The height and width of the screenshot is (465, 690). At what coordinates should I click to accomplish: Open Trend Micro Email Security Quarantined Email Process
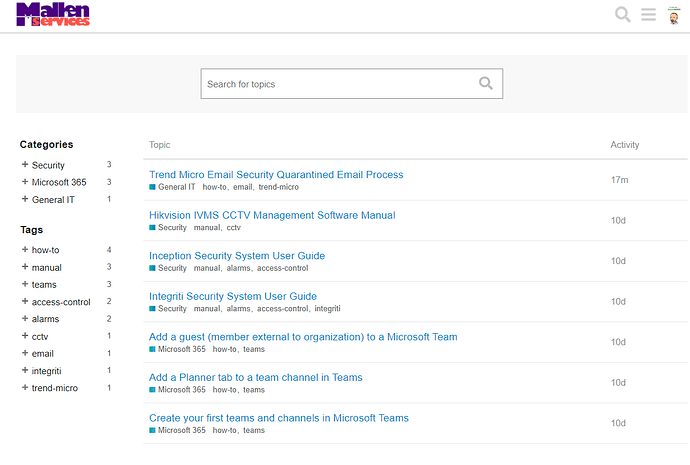(x=276, y=175)
